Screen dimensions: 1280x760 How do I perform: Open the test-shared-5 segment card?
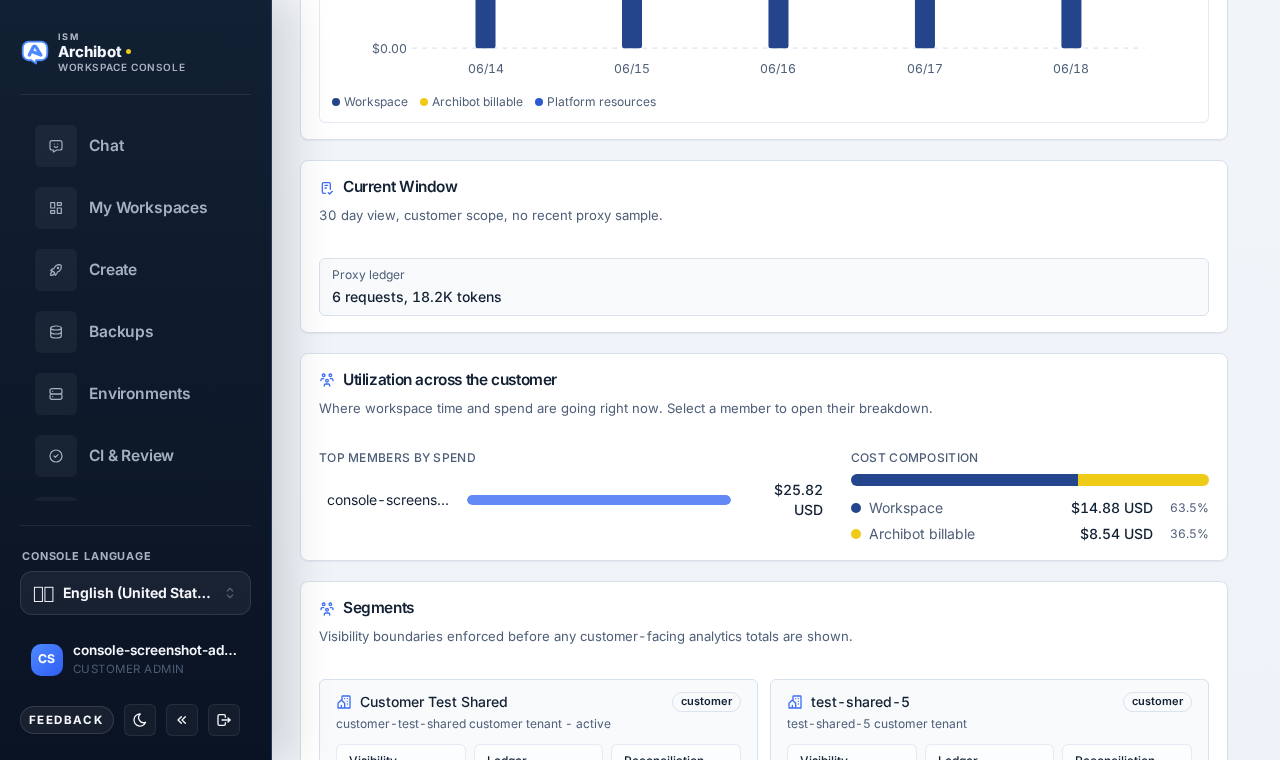(989, 720)
